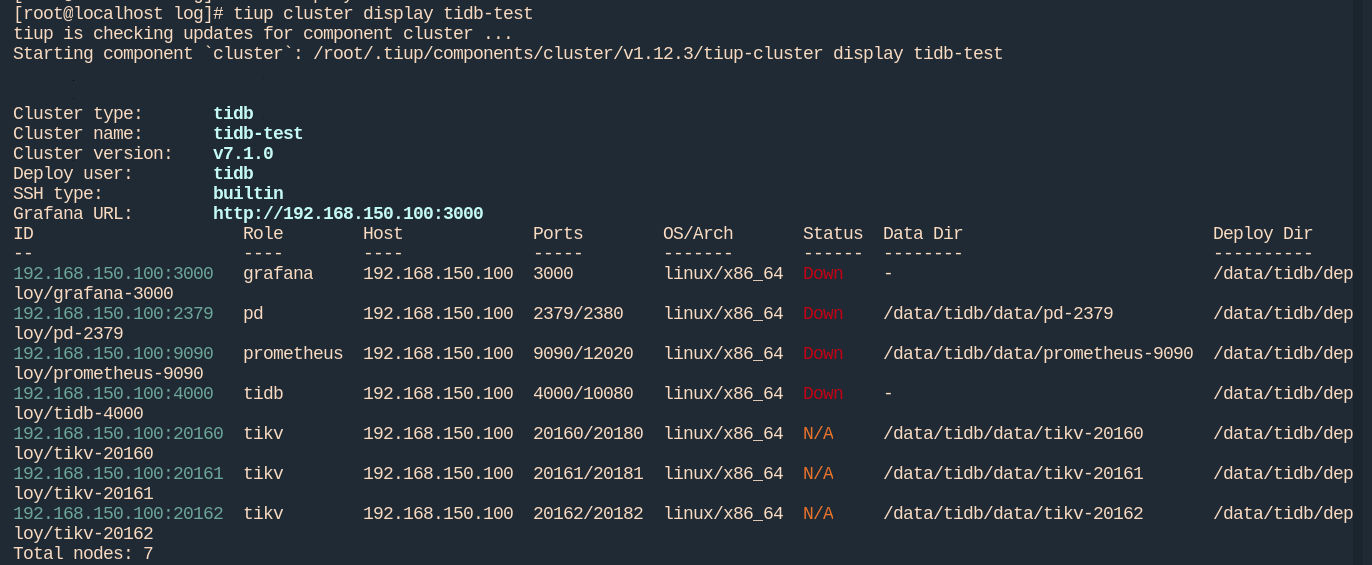Click the Cluster type label

tap(78, 113)
